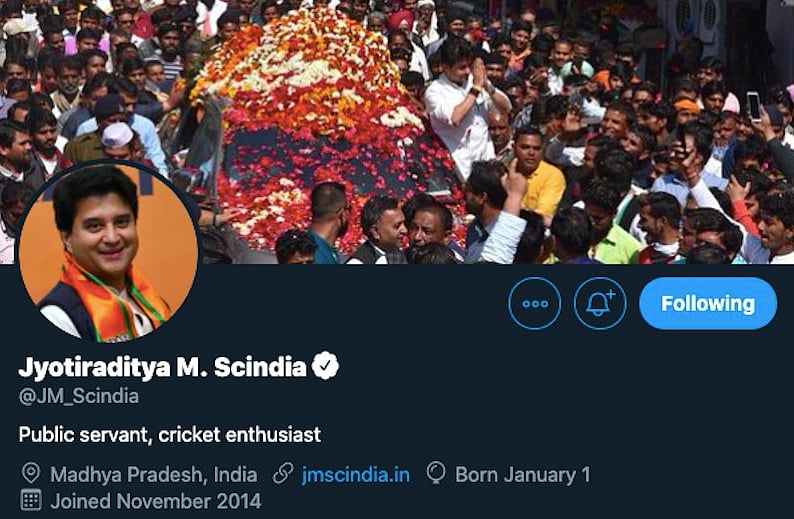Open the jmscindia.in website link
This screenshot has height=519, width=794.
(355, 474)
